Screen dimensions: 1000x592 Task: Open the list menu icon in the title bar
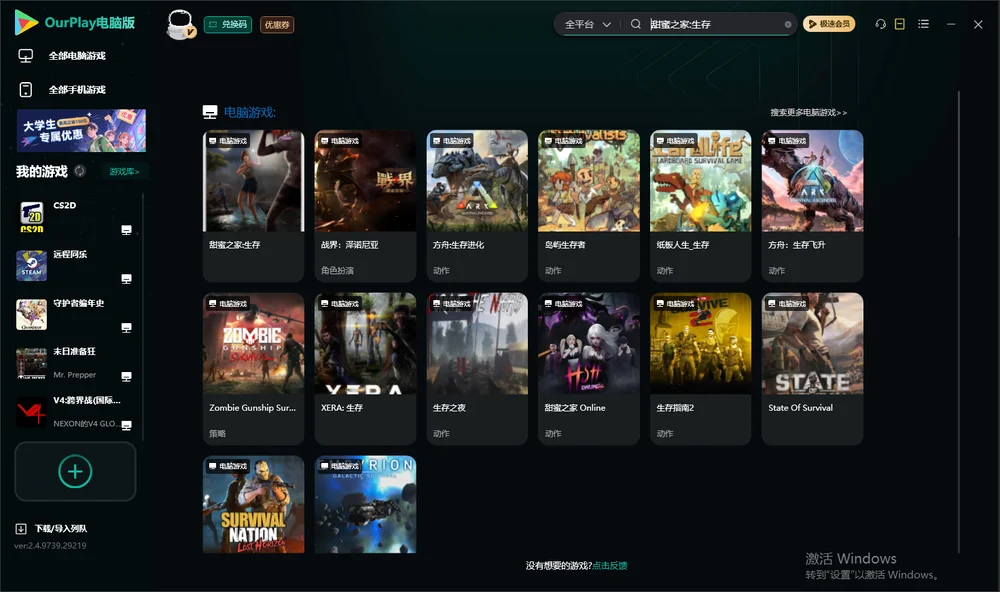(923, 24)
